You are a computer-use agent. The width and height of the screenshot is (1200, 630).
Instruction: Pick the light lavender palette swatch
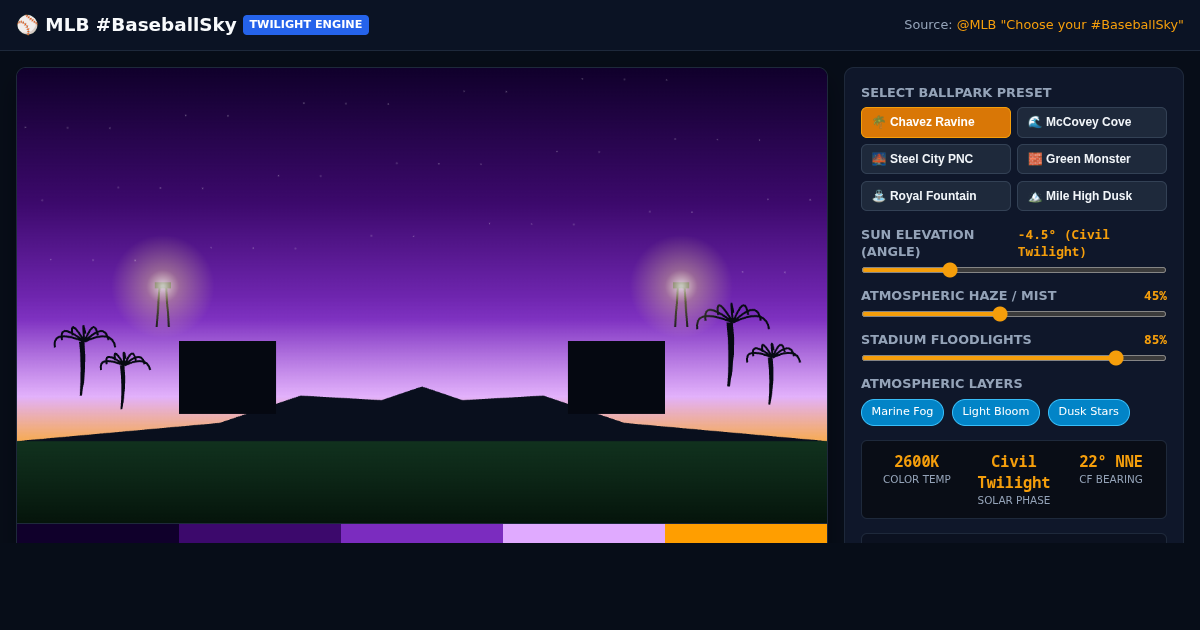[x=584, y=533]
